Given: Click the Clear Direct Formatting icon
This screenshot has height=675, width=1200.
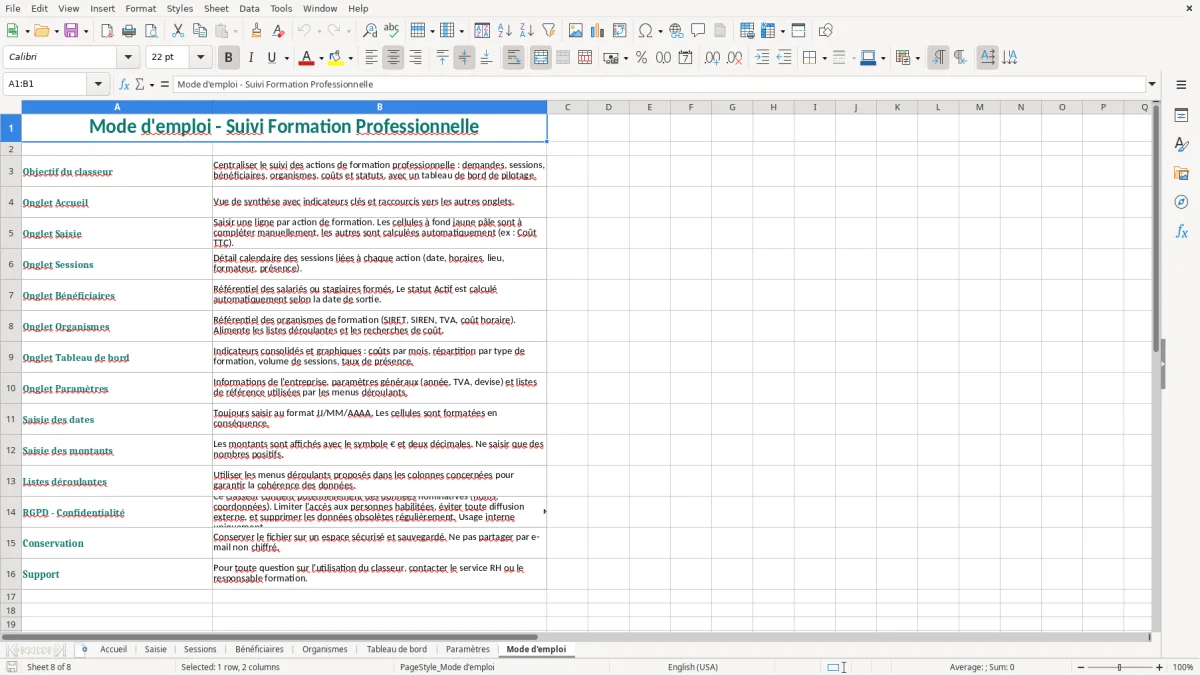Looking at the screenshot, I should 278,31.
